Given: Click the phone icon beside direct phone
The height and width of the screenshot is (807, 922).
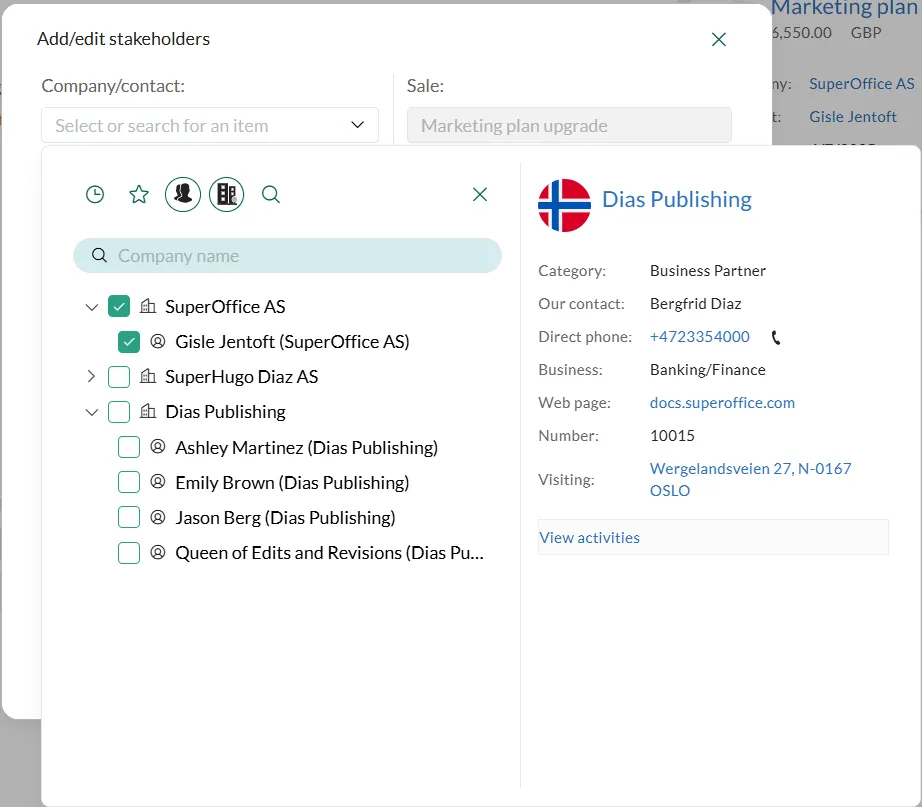Looking at the screenshot, I should pos(776,338).
